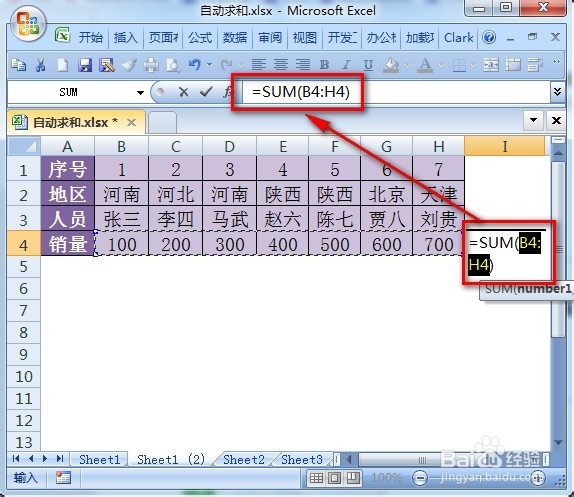574x497 pixels.
Task: Click the macro record status bar icon
Action: pos(63,478)
